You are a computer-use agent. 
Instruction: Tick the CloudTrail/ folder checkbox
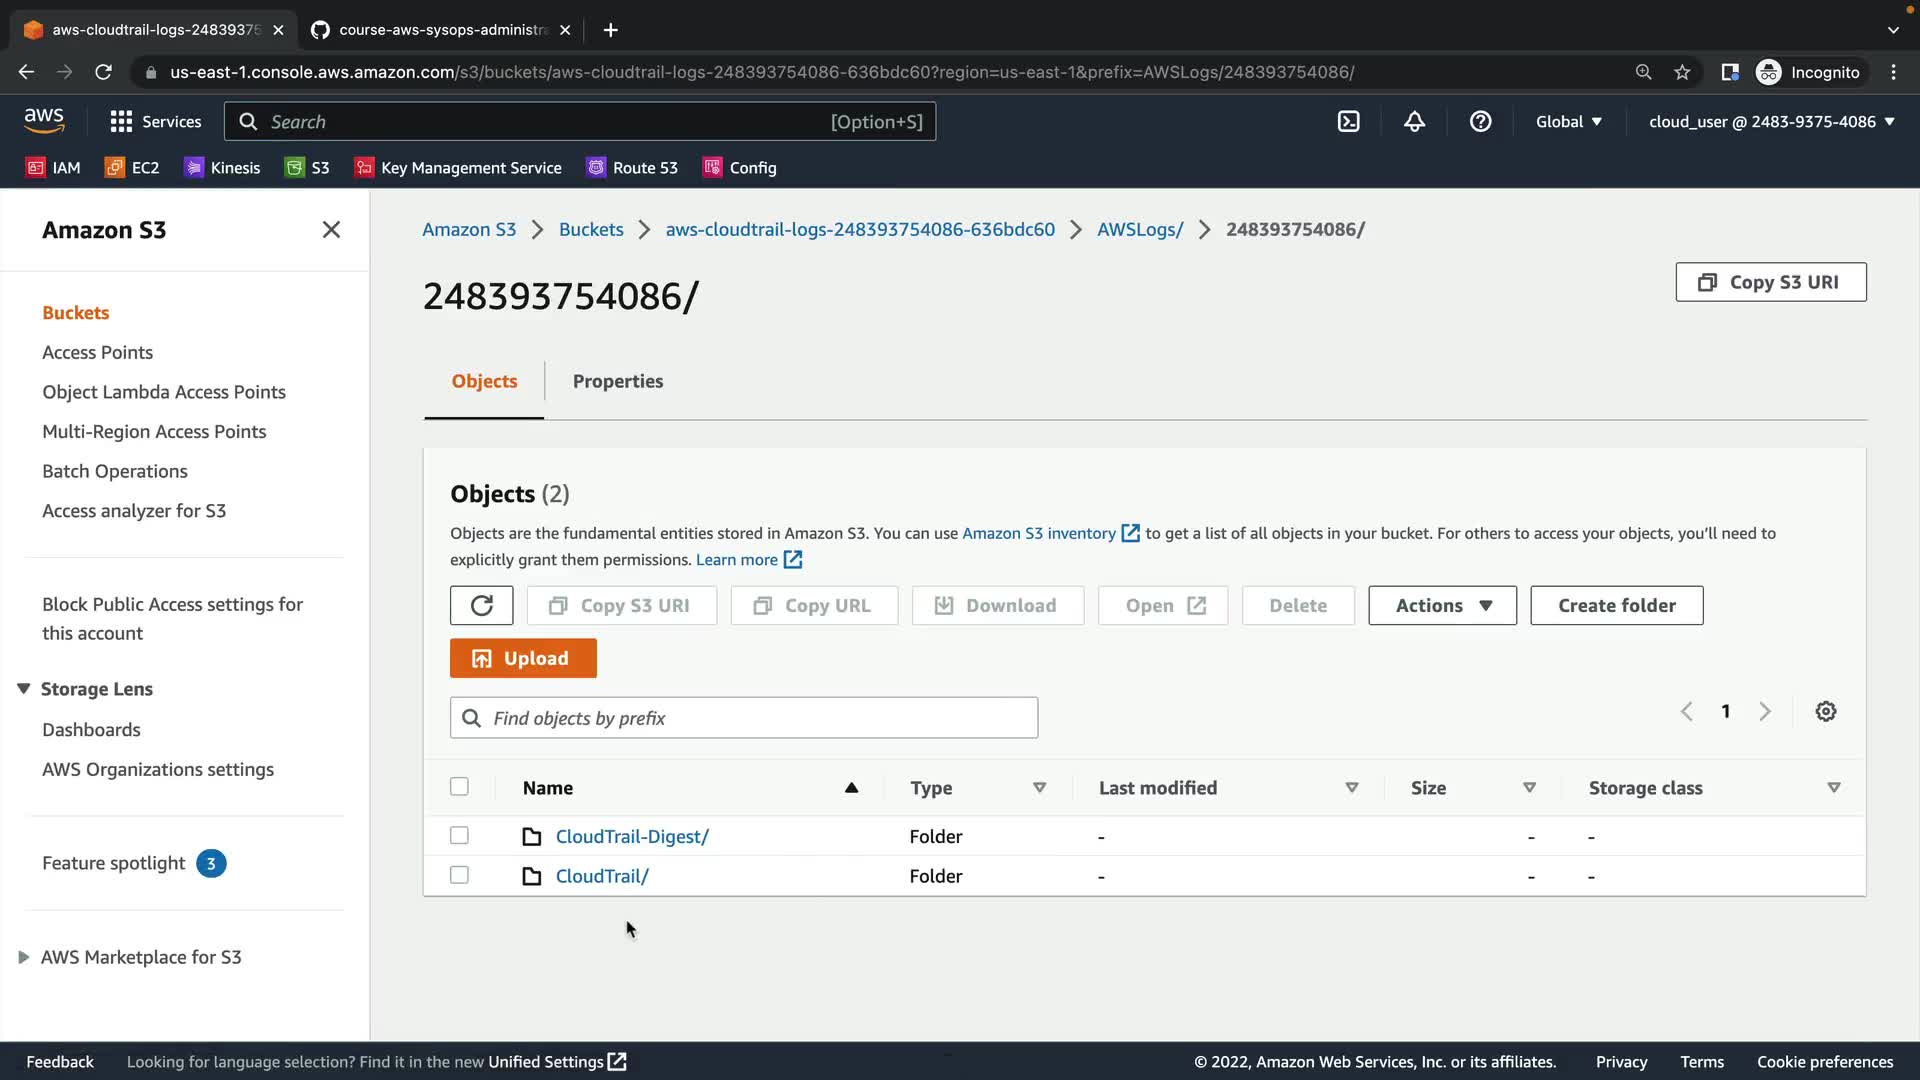tap(459, 876)
